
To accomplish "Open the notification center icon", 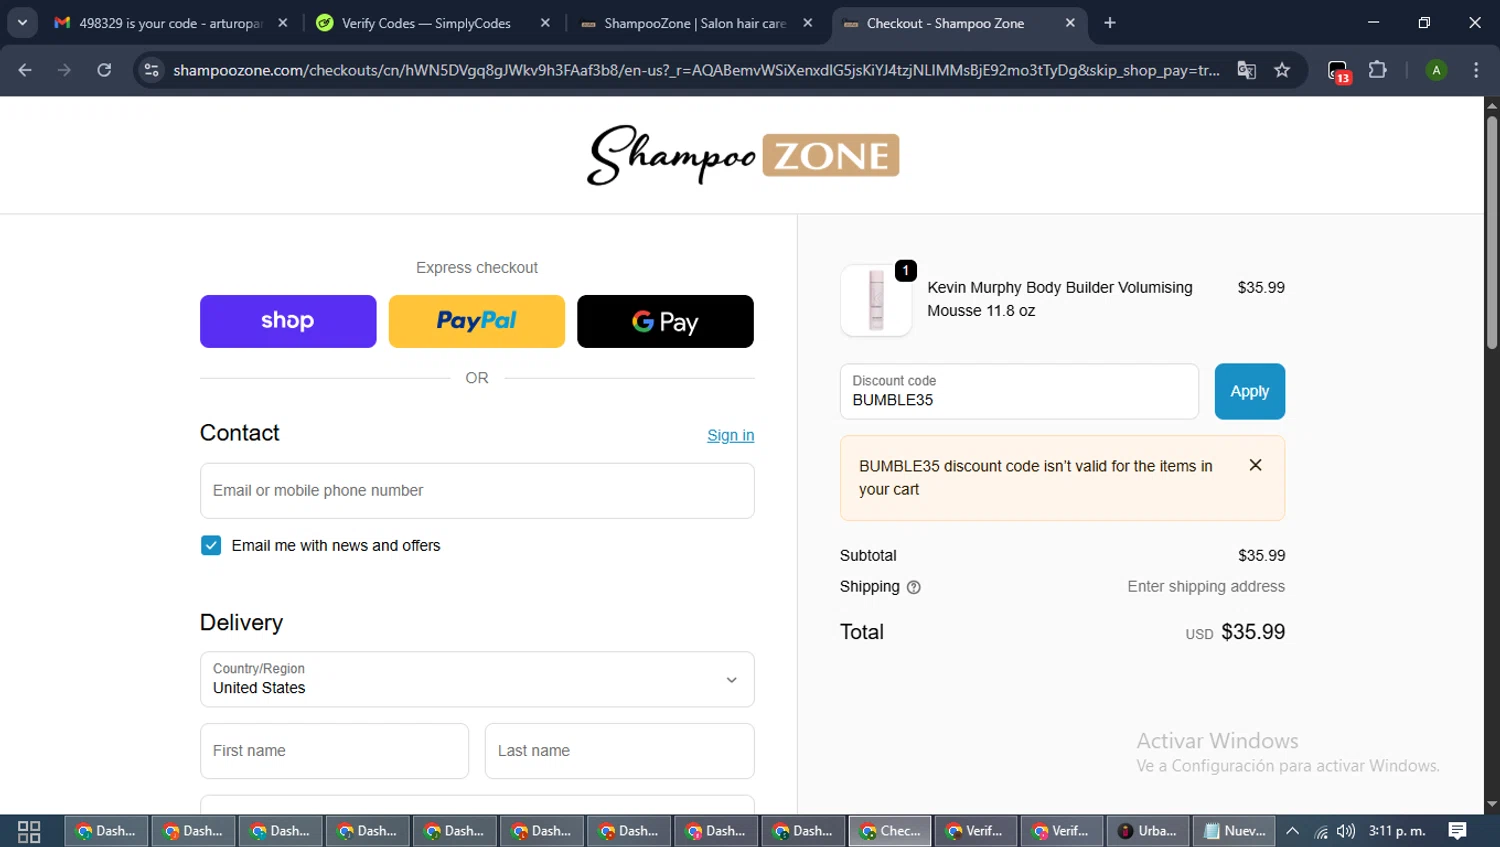I will pyautogui.click(x=1457, y=831).
